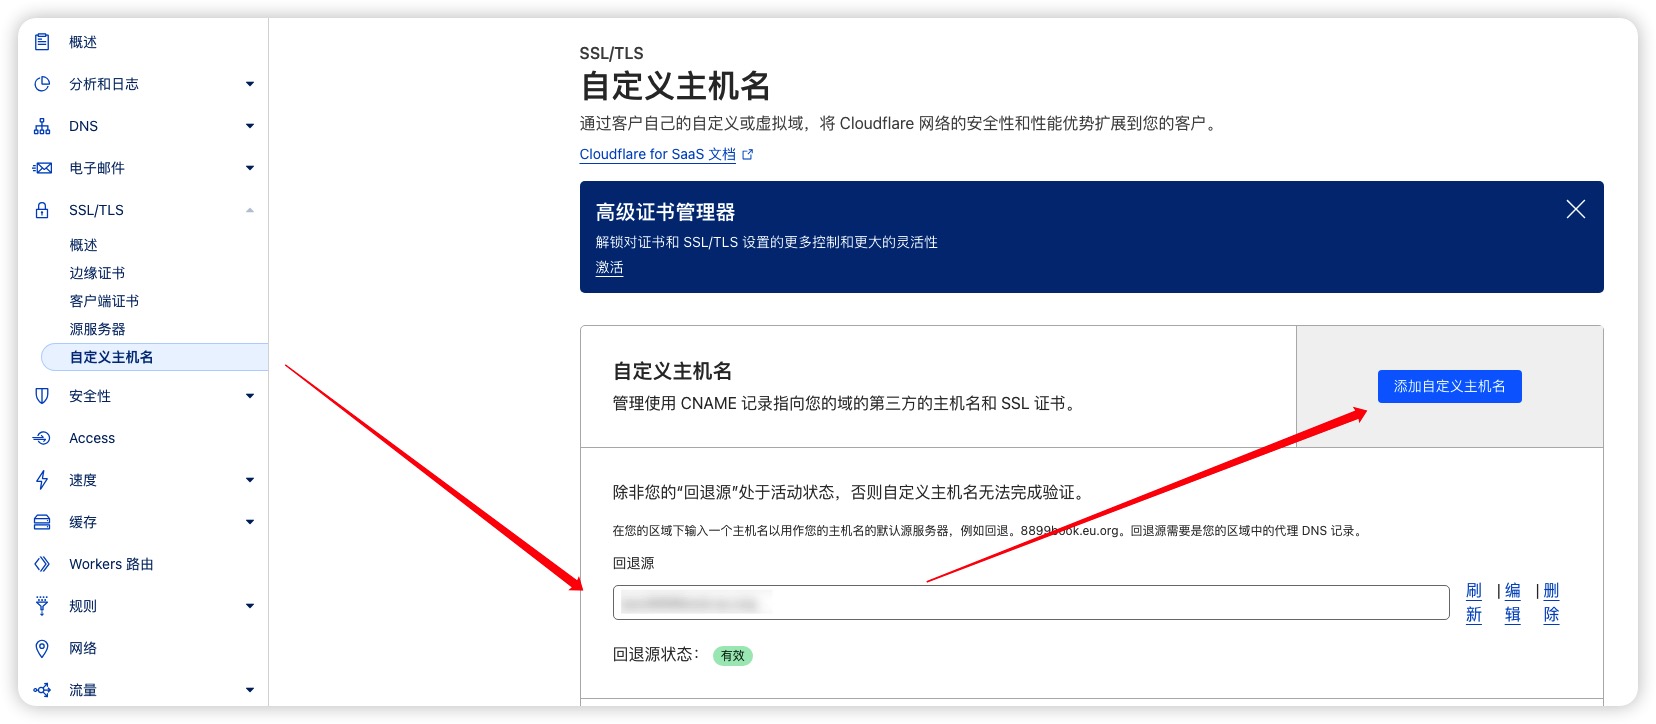Click the 回退源 input field
This screenshot has height=724, width=1656.
click(1031, 602)
